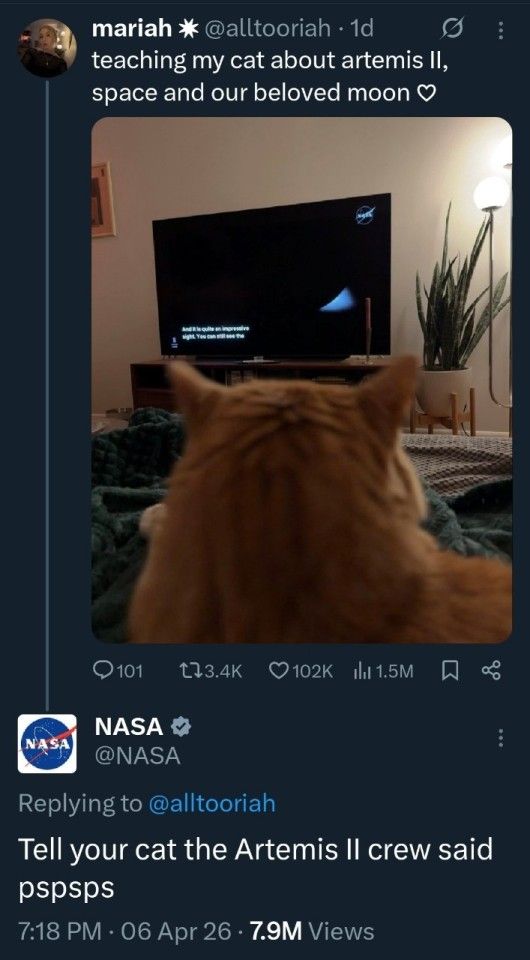Open the 1d timestamp on mariah's tweet
Viewport: 530px width, 960px height.
click(360, 28)
